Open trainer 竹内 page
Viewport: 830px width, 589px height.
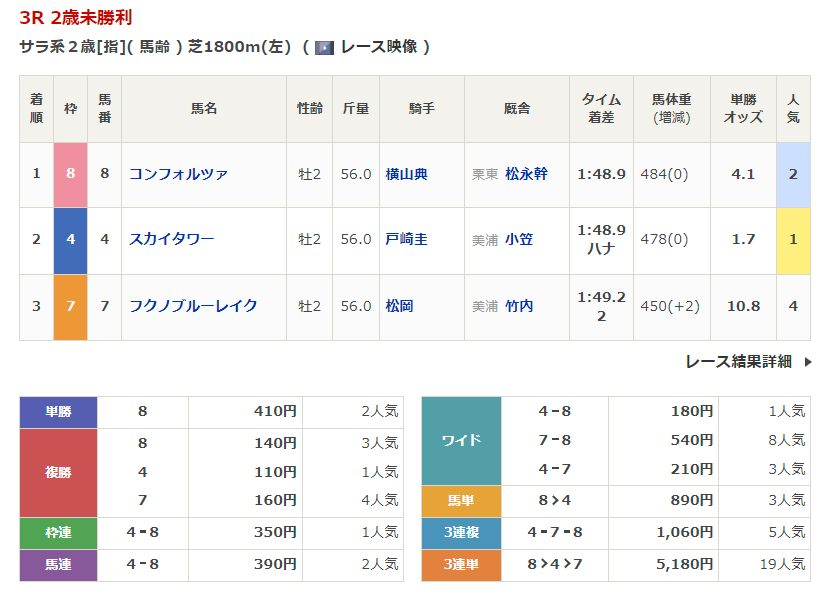tap(518, 306)
